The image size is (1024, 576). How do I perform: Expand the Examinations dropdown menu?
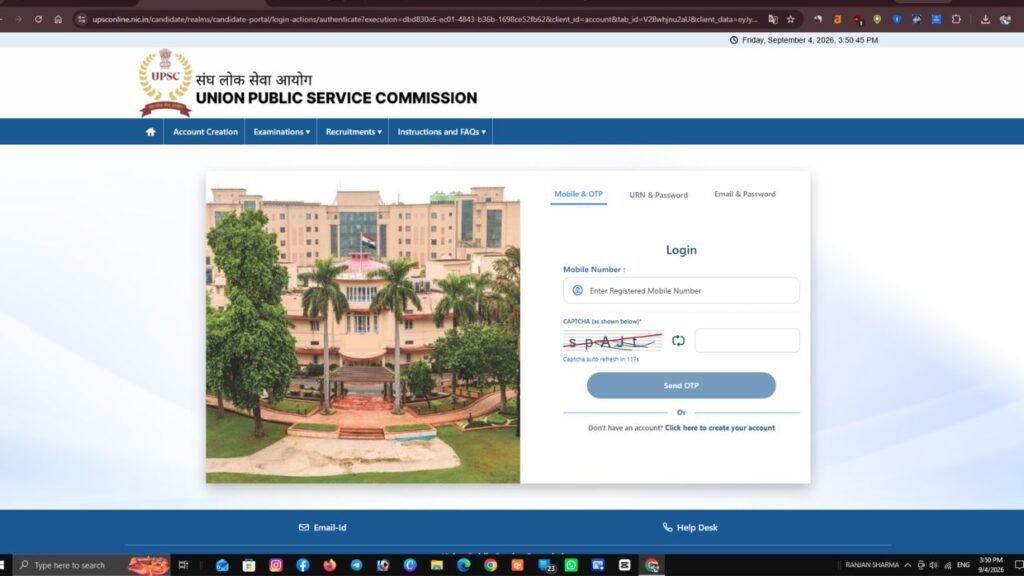[x=281, y=132]
